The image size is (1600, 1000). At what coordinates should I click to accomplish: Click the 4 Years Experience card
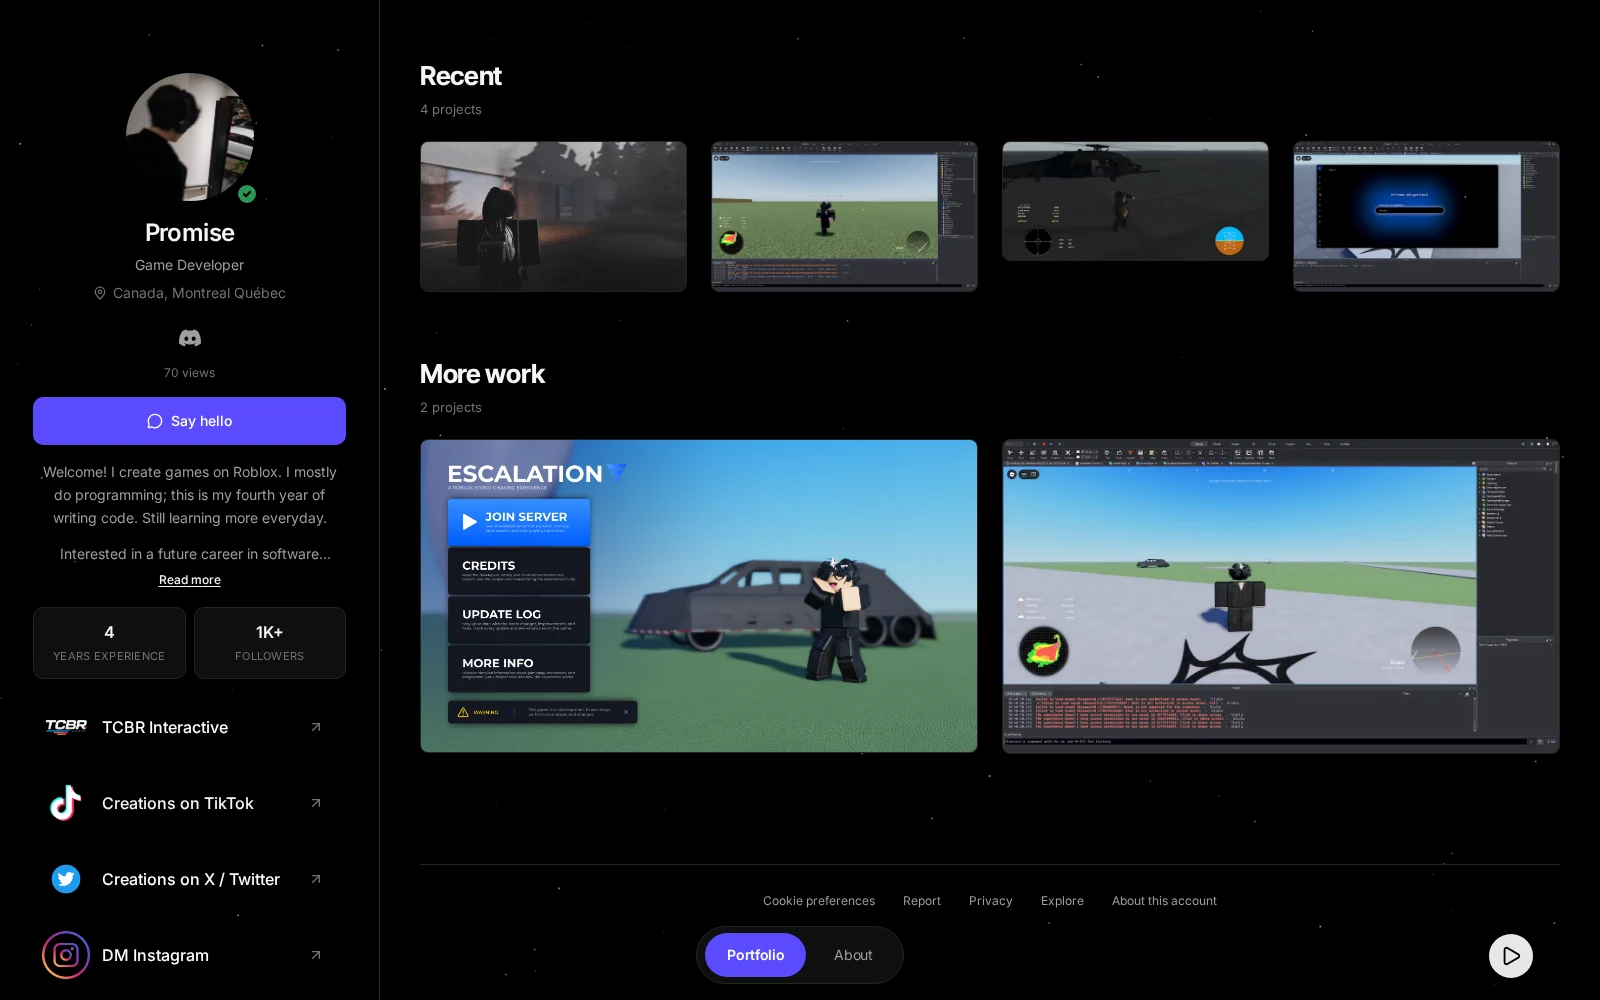[109, 643]
